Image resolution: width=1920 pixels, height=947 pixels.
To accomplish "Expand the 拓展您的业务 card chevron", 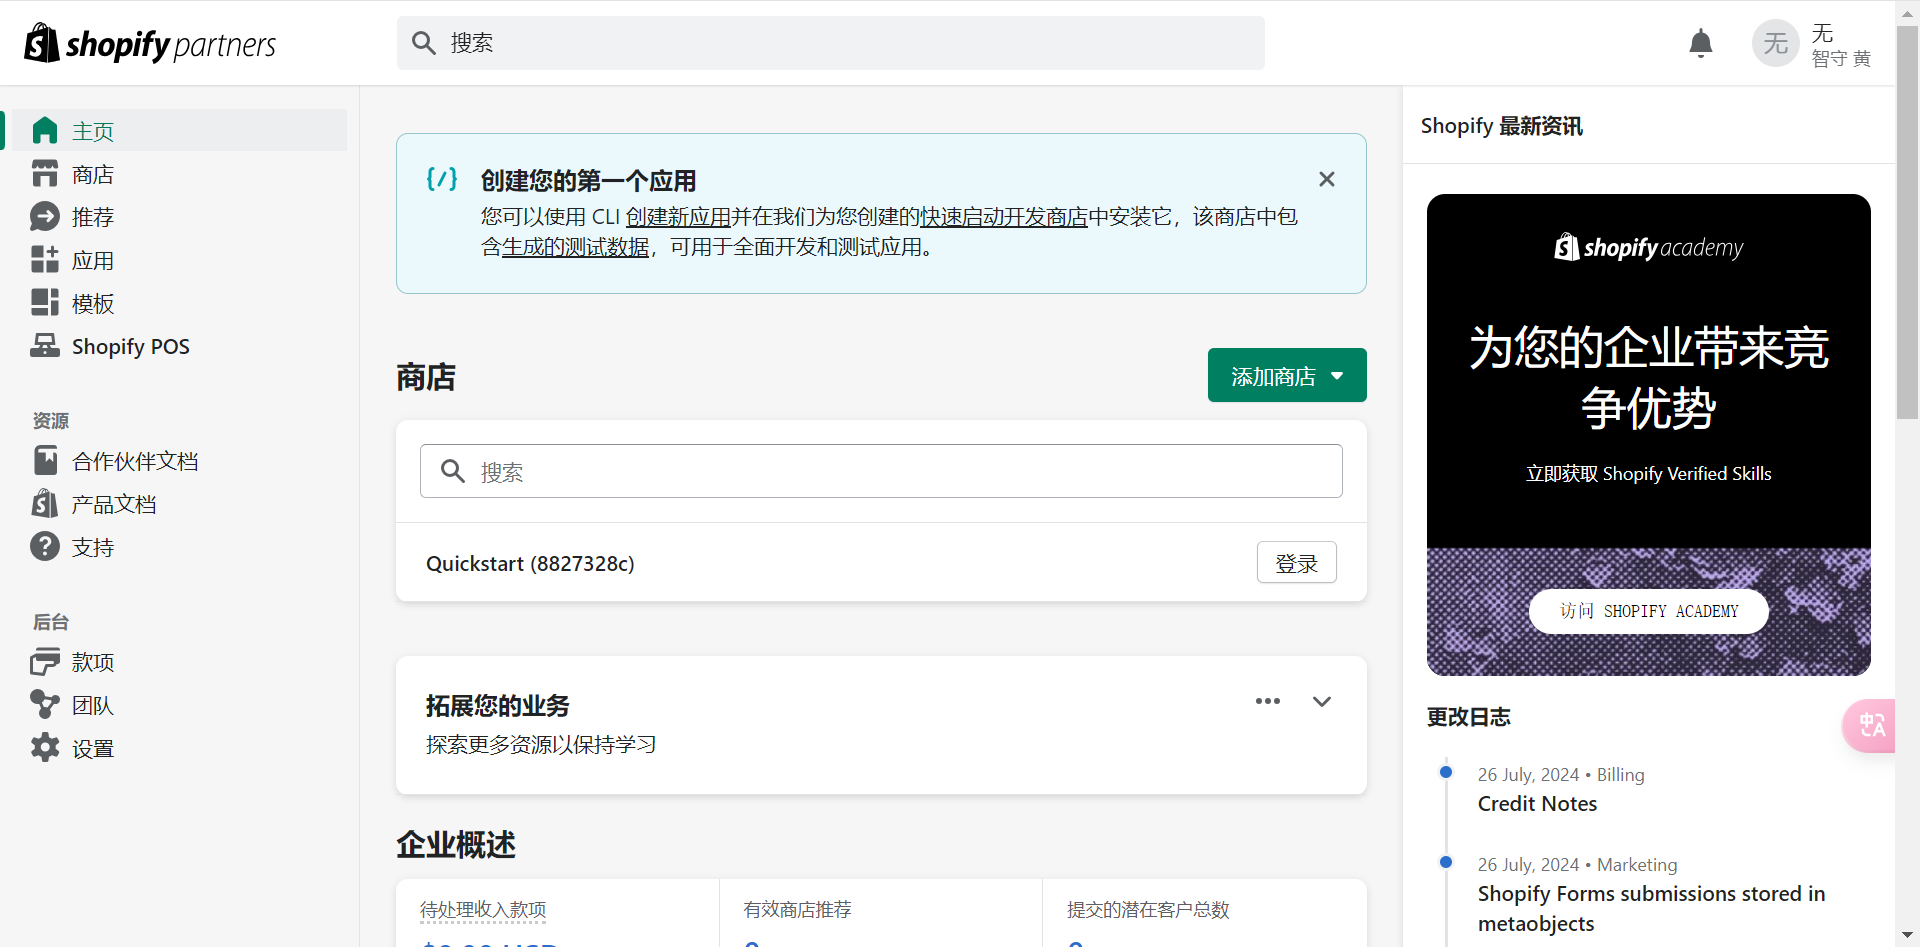I will 1322,702.
